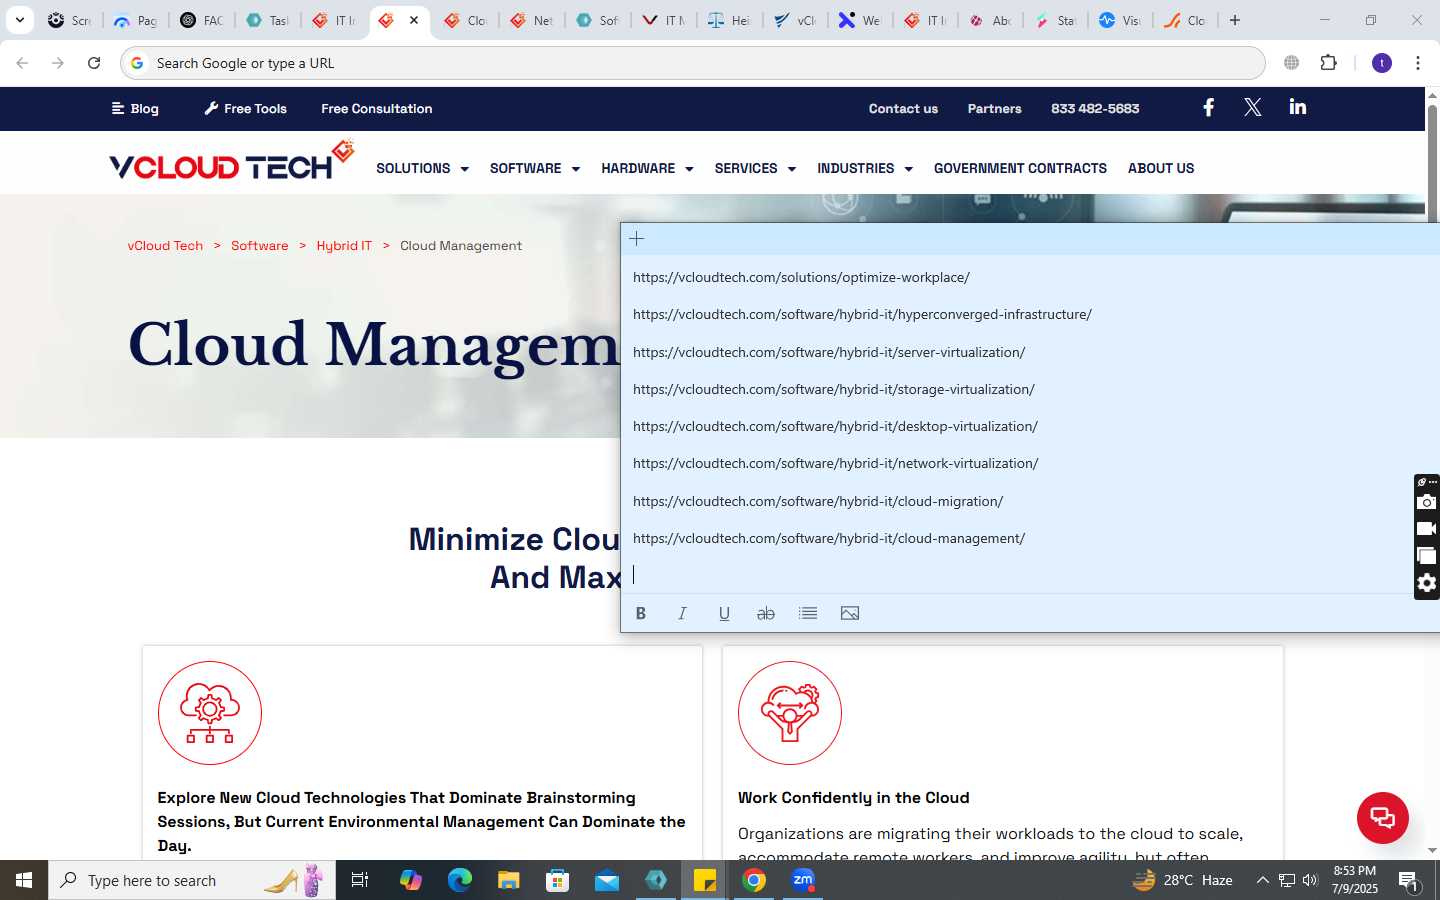Open Task View from taskbar

(x=360, y=880)
